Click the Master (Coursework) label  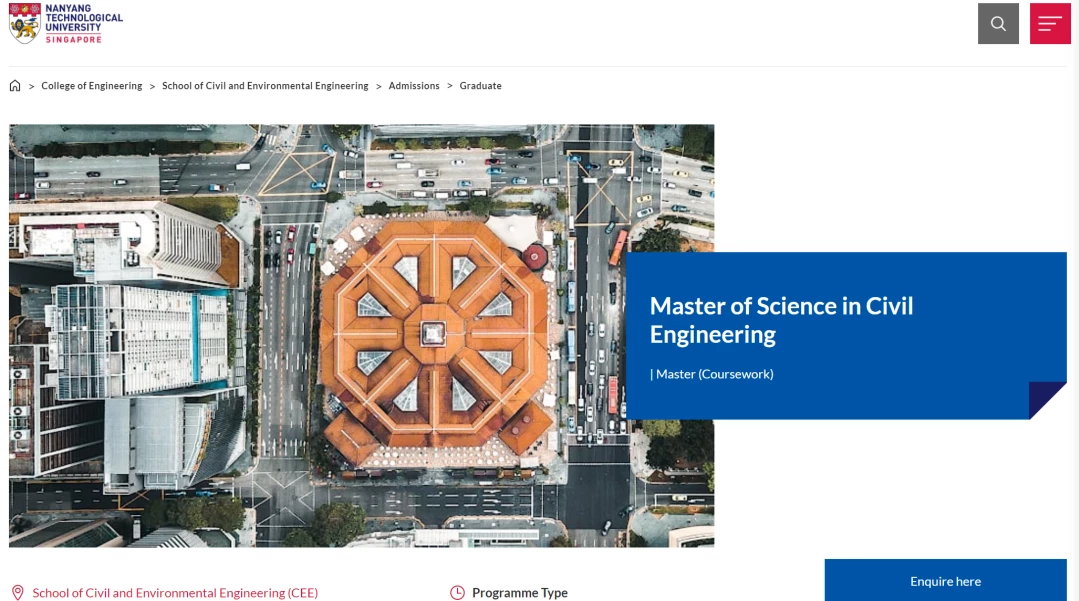(712, 374)
